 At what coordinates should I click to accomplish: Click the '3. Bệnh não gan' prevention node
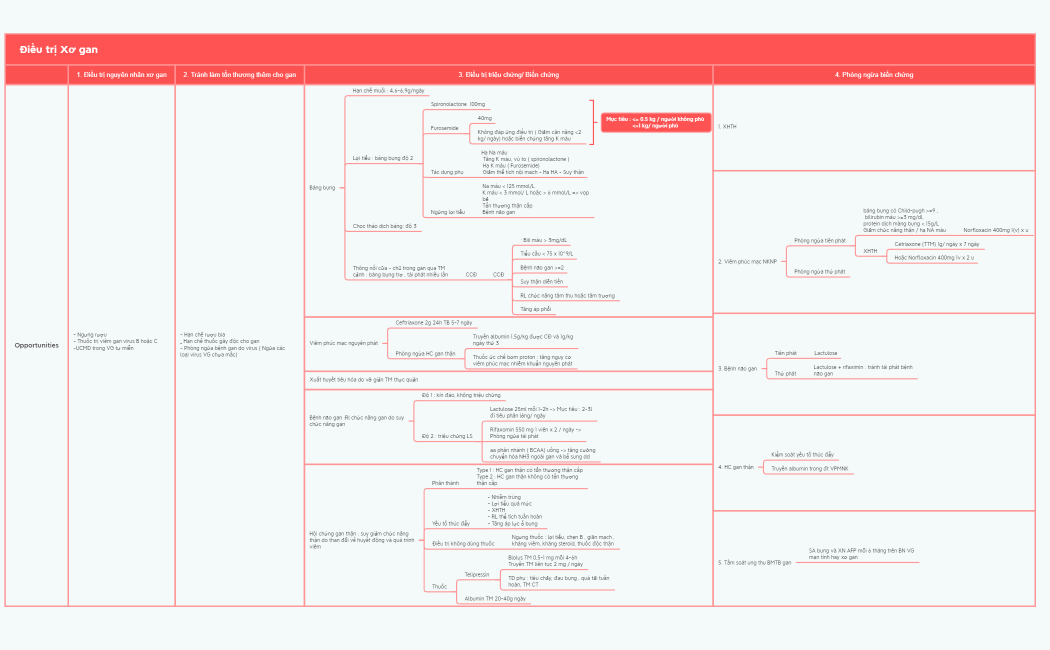pyautogui.click(x=737, y=369)
